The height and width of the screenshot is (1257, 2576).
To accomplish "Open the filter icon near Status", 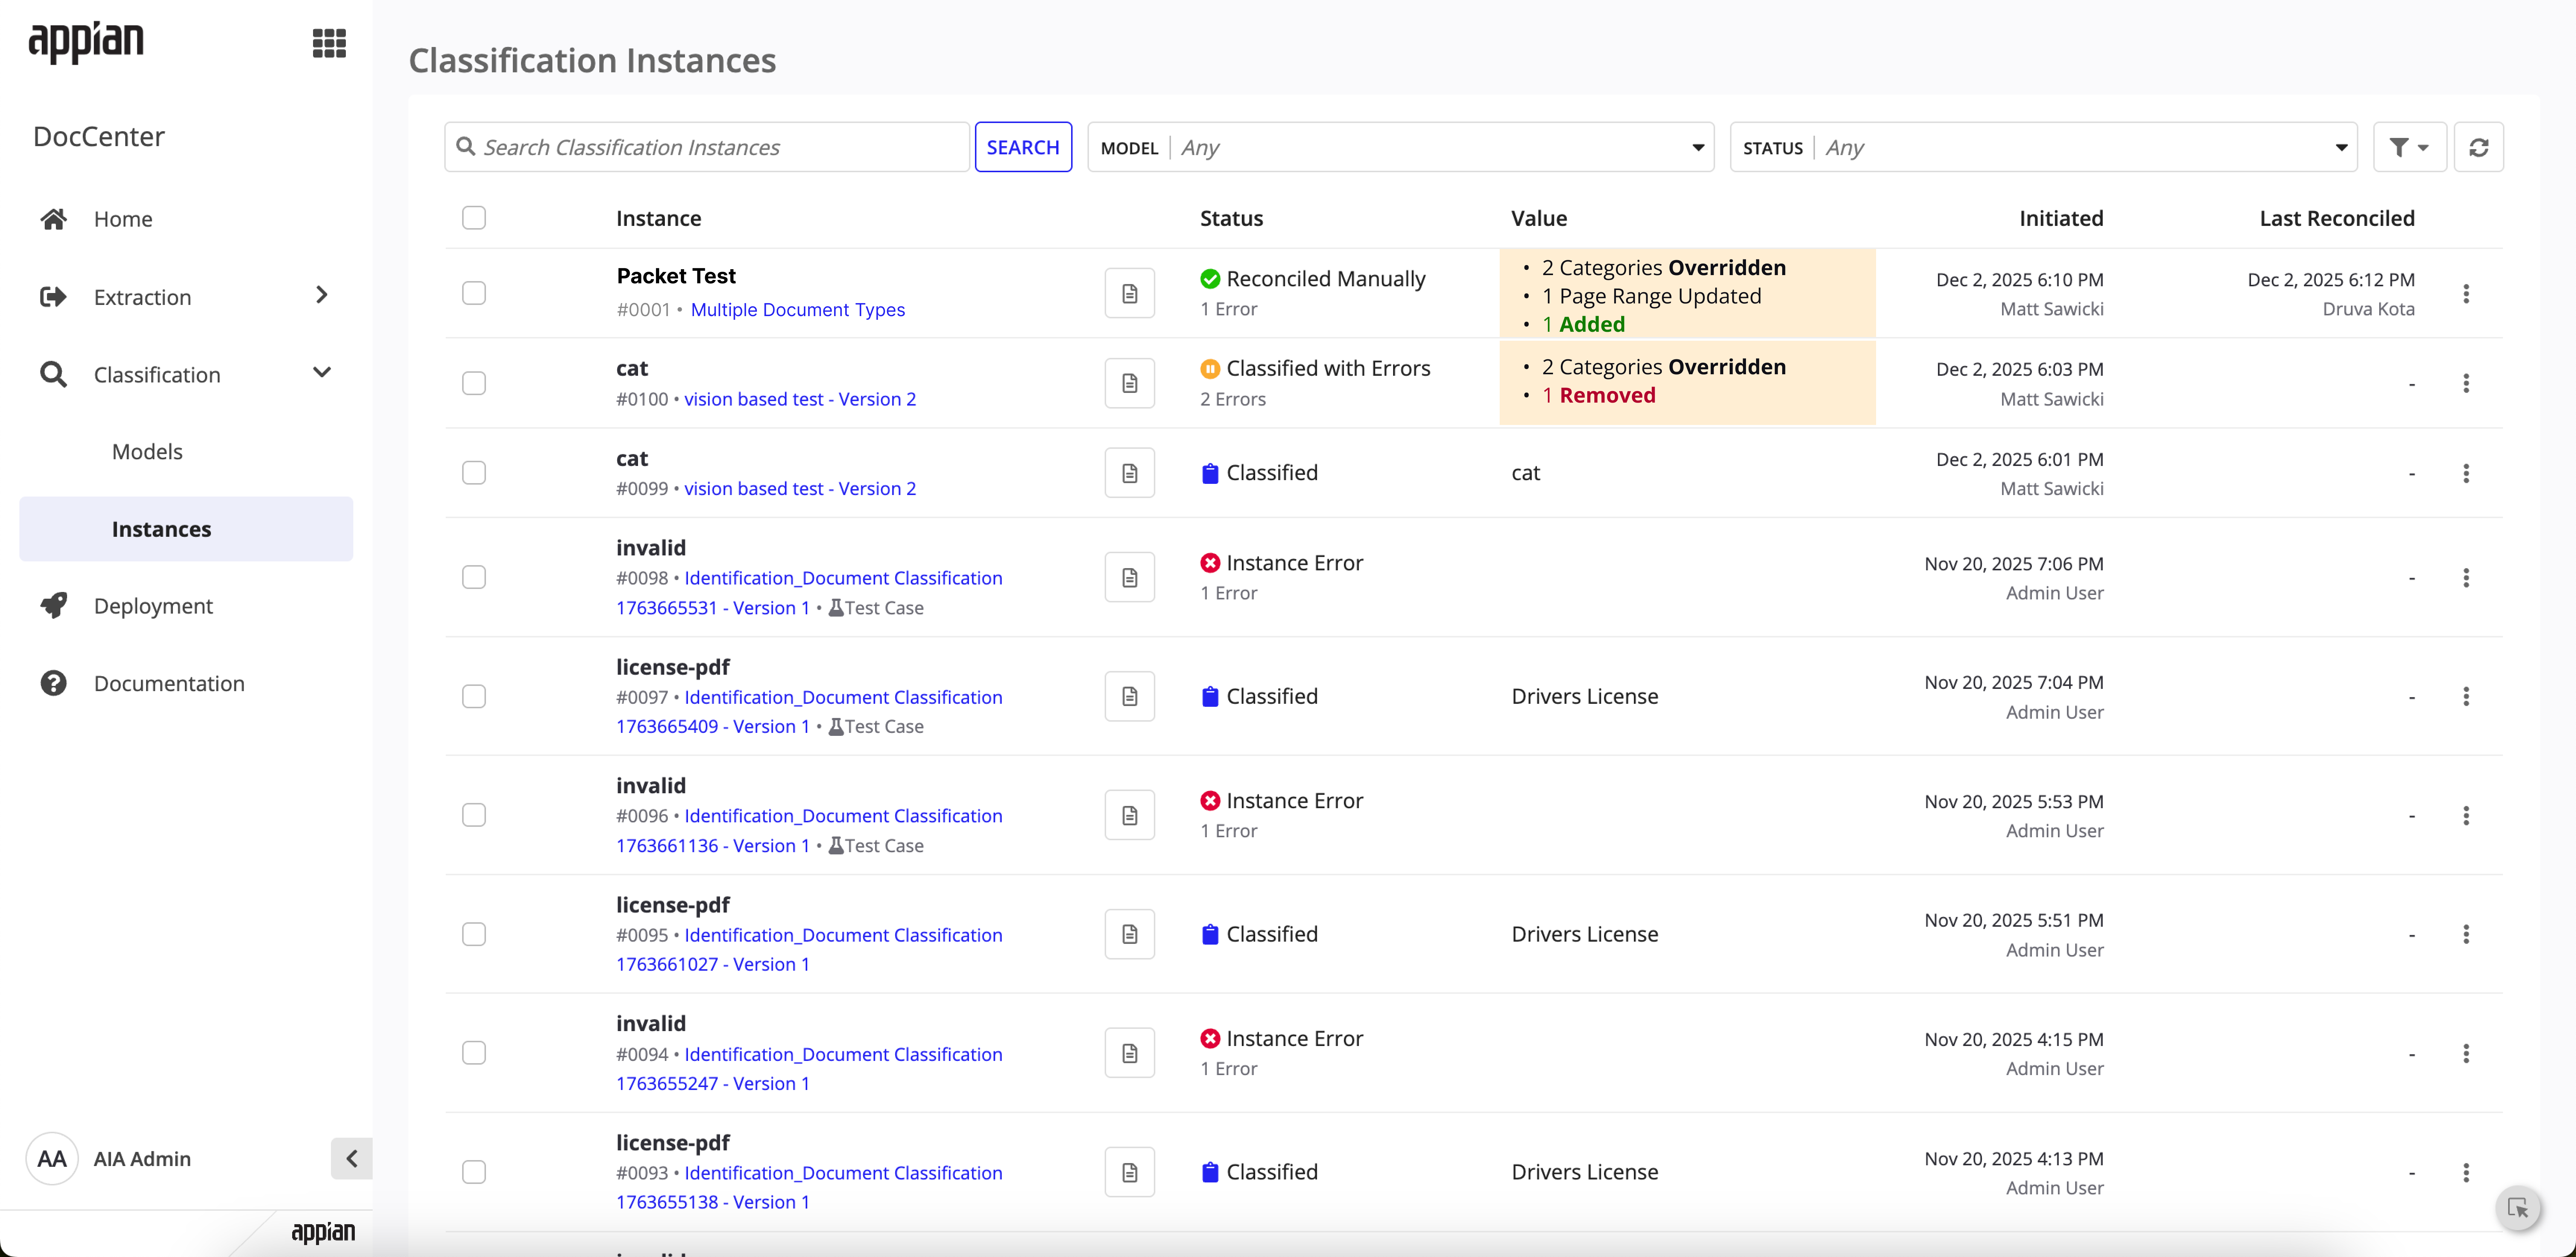I will coord(2409,146).
